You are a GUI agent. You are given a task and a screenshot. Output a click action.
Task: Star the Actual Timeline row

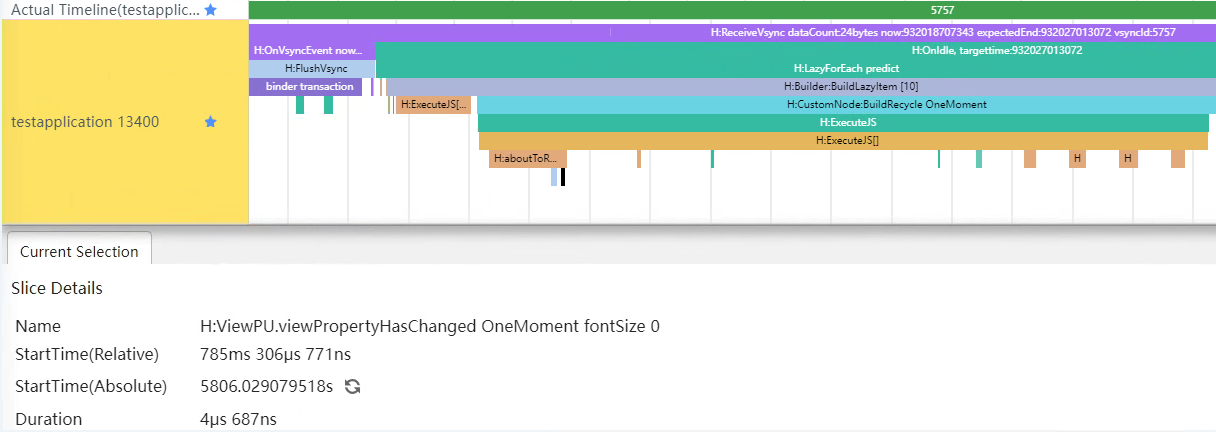click(210, 10)
